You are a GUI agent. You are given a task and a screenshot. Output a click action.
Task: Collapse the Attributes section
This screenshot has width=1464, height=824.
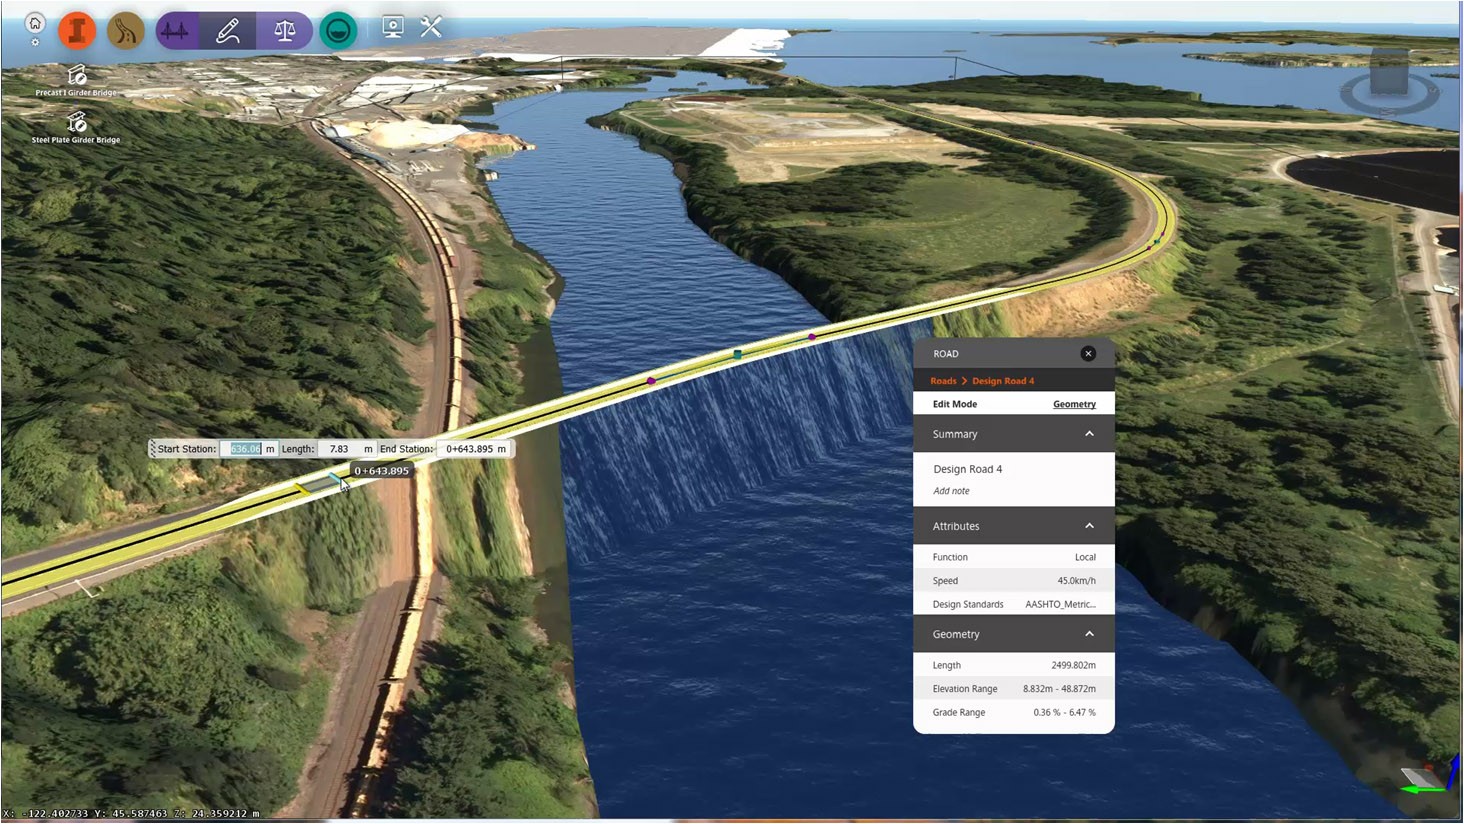pyautogui.click(x=1089, y=526)
